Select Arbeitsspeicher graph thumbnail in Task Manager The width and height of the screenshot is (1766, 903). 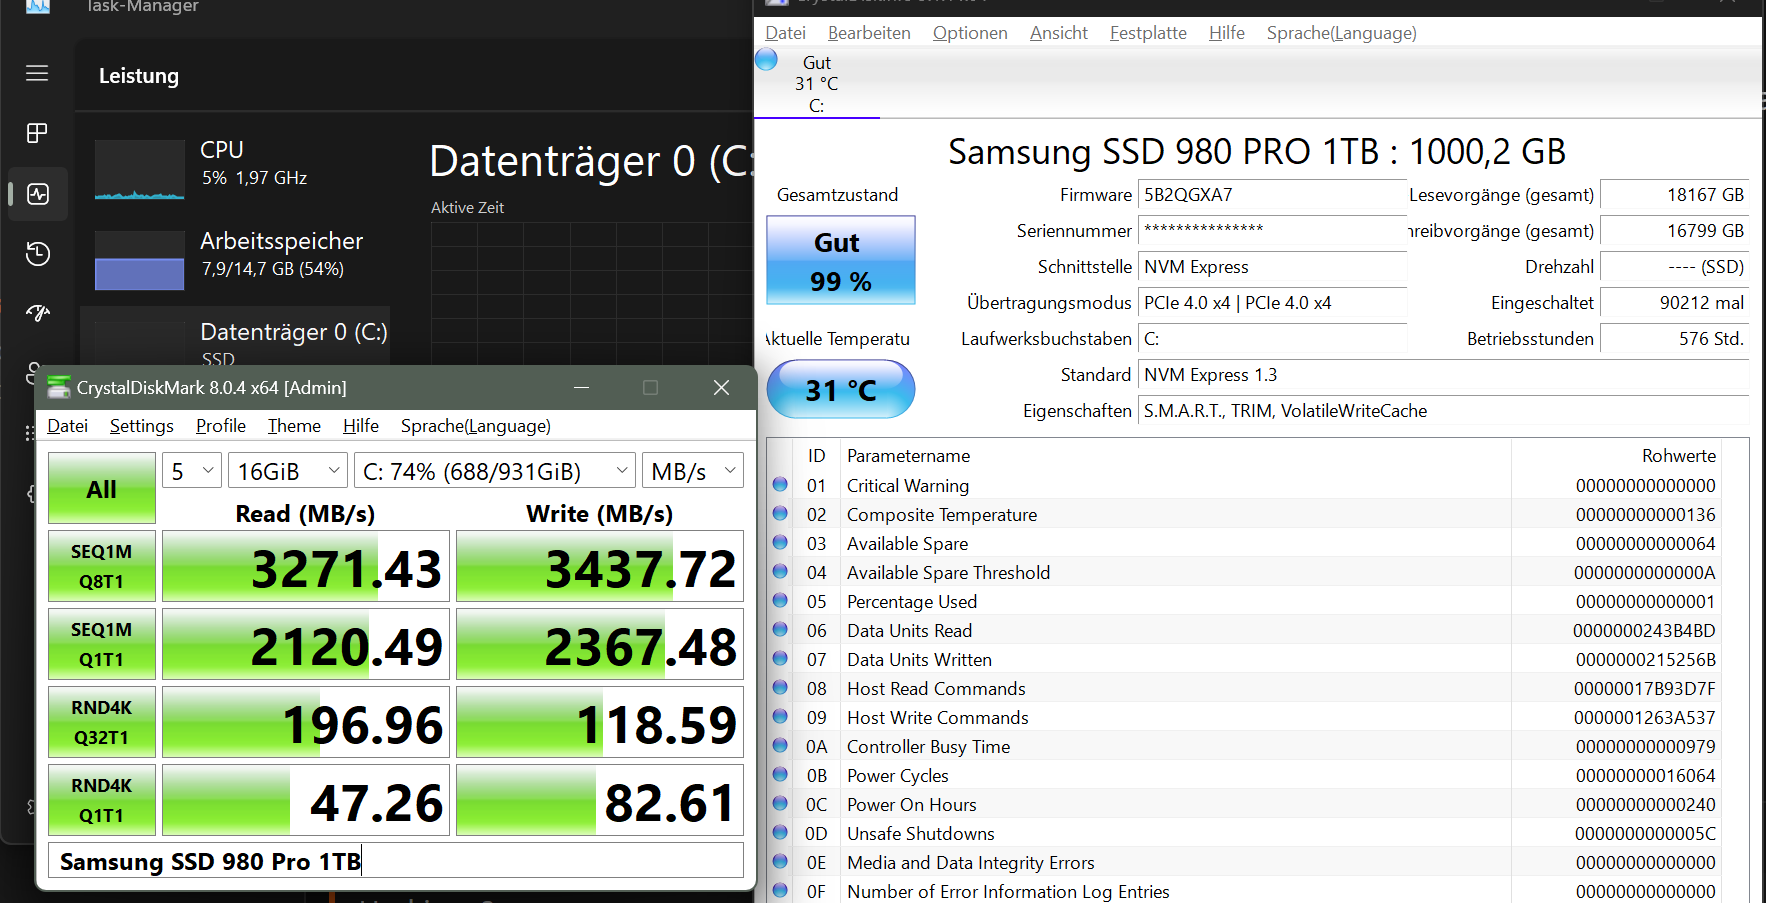(140, 260)
